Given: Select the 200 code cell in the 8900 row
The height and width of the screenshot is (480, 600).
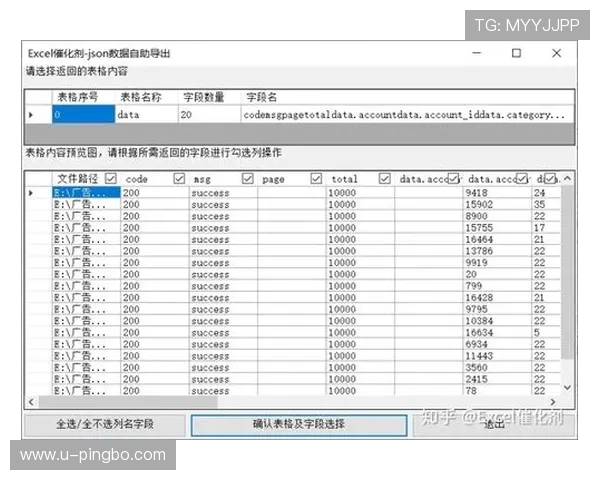Looking at the screenshot, I should point(155,216).
